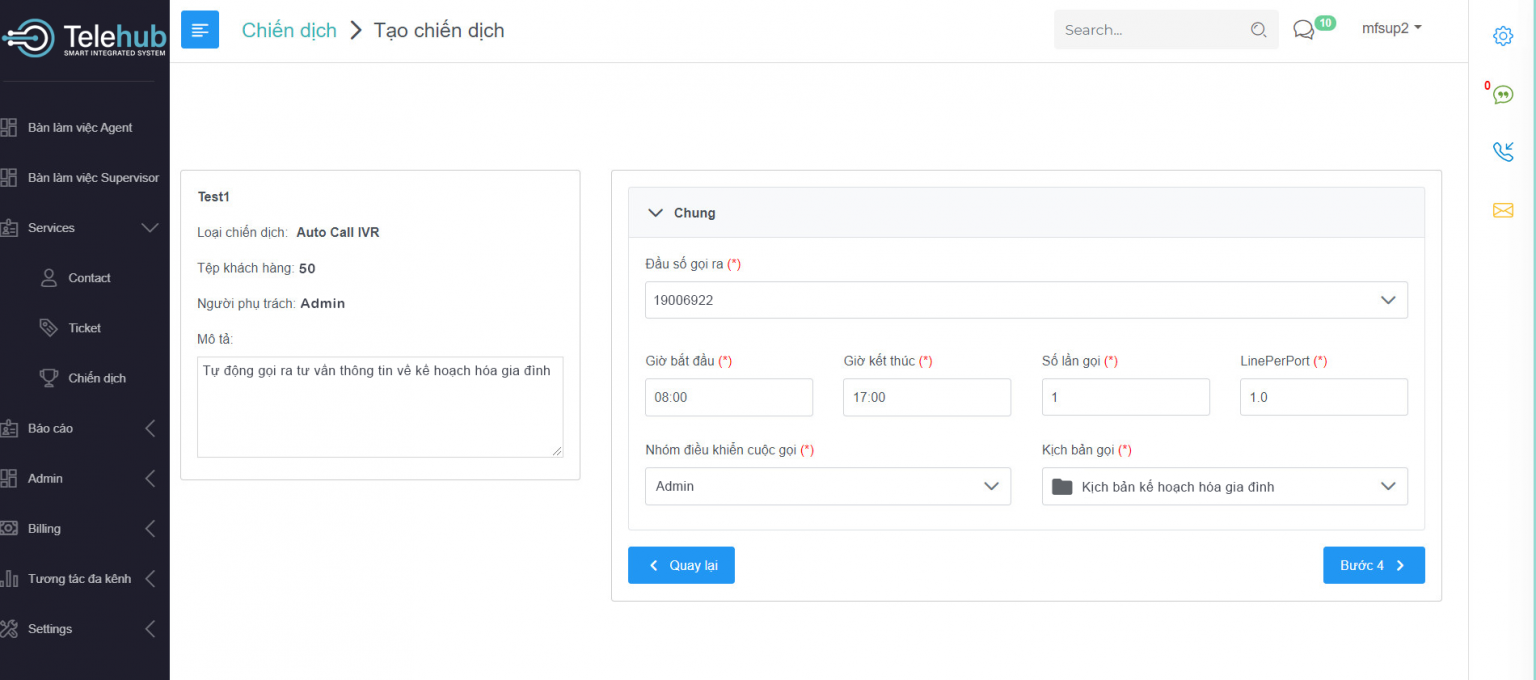
Task: Click the Giờ bắt đầu time field showing 08:00
Action: tap(728, 397)
